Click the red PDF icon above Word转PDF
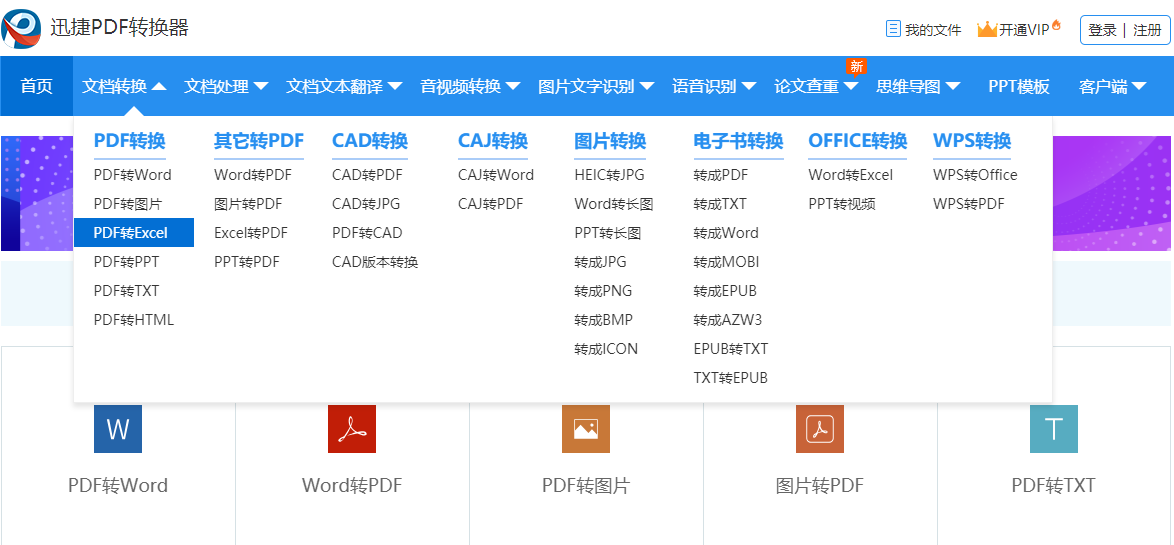This screenshot has height=545, width=1174. point(352,429)
